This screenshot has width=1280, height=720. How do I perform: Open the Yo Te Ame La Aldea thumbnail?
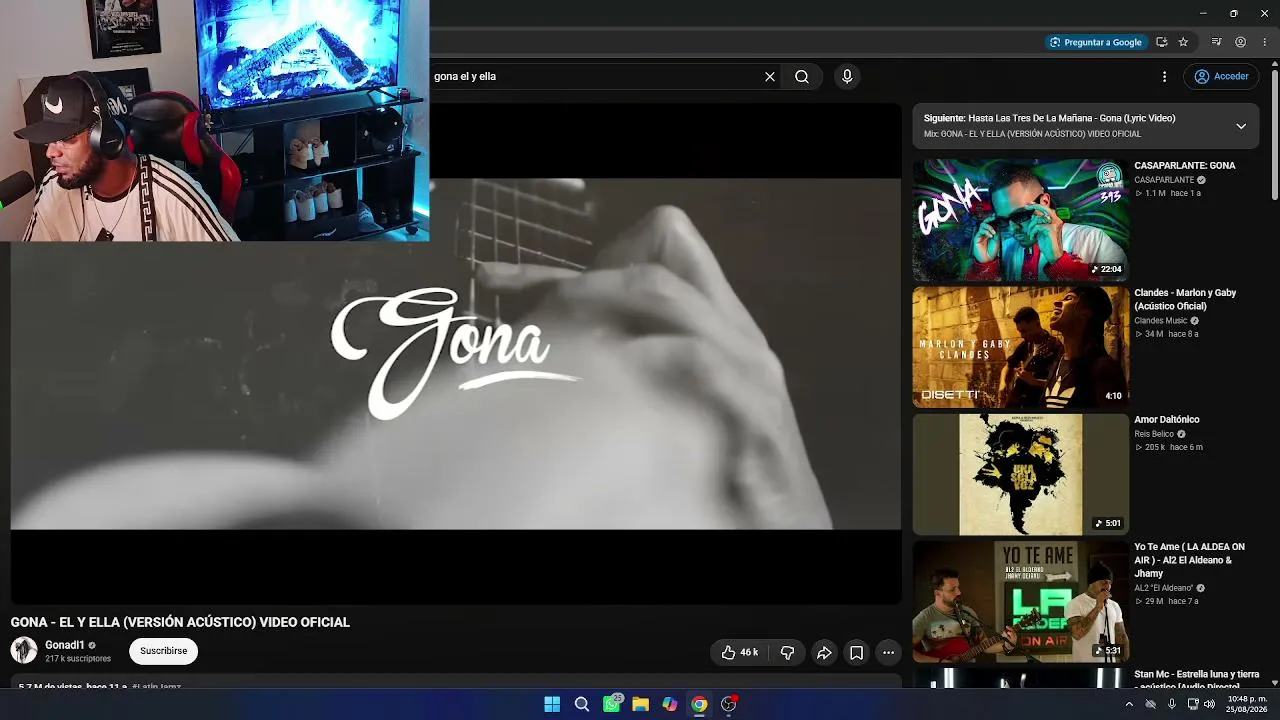coord(1020,601)
